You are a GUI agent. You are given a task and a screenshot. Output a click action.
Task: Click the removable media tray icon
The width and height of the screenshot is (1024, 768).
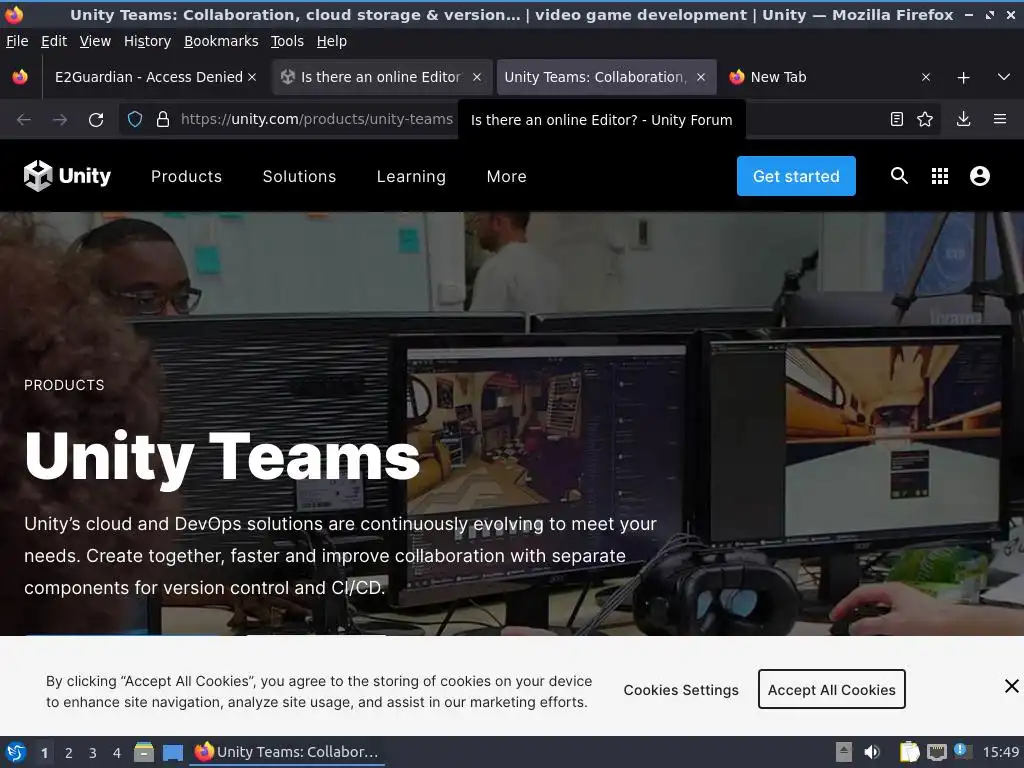pyautogui.click(x=844, y=752)
